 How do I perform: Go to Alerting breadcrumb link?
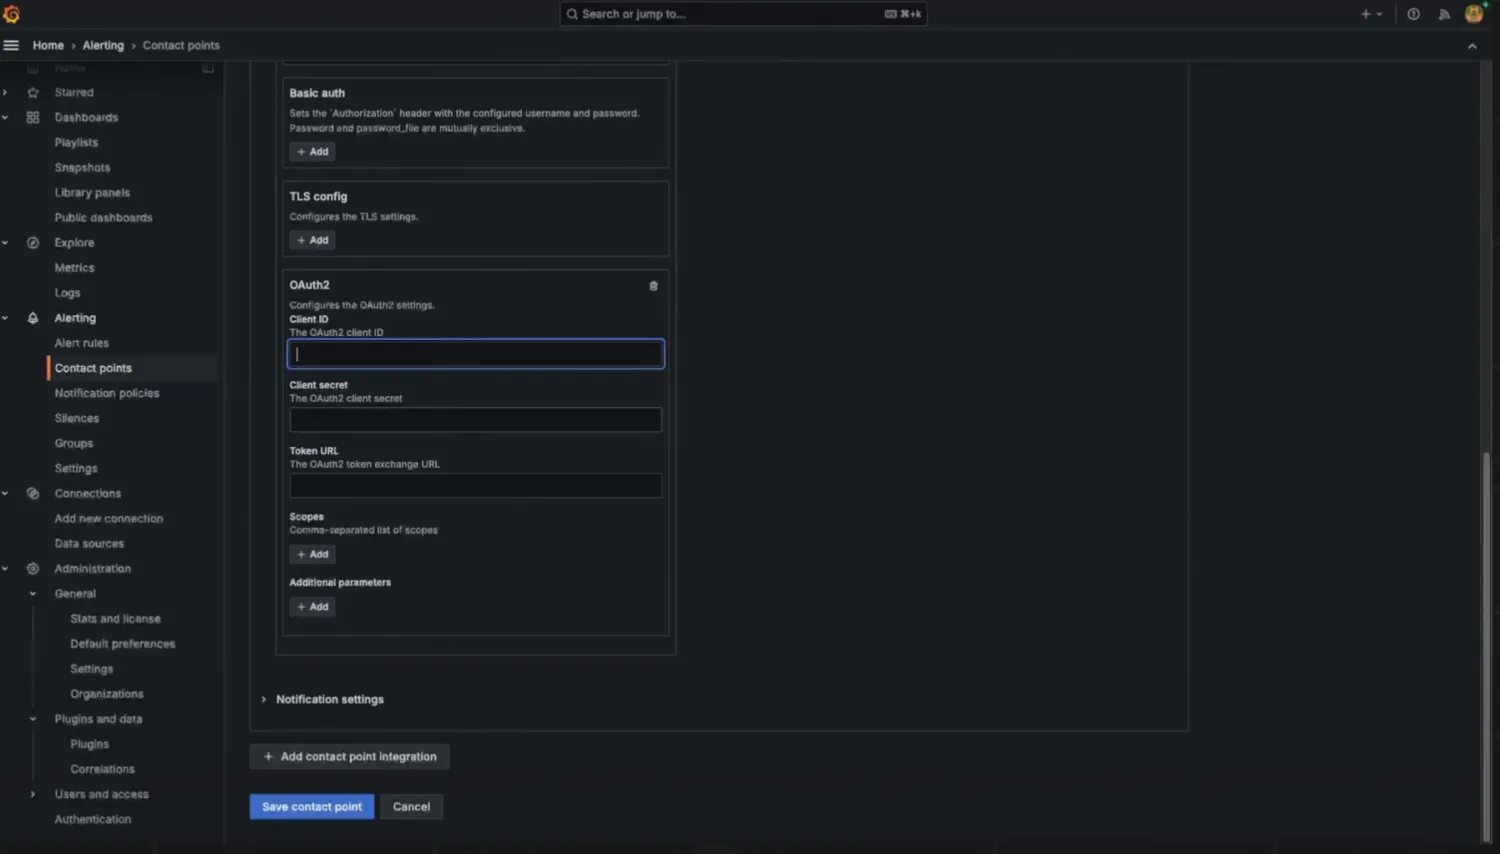click(103, 45)
